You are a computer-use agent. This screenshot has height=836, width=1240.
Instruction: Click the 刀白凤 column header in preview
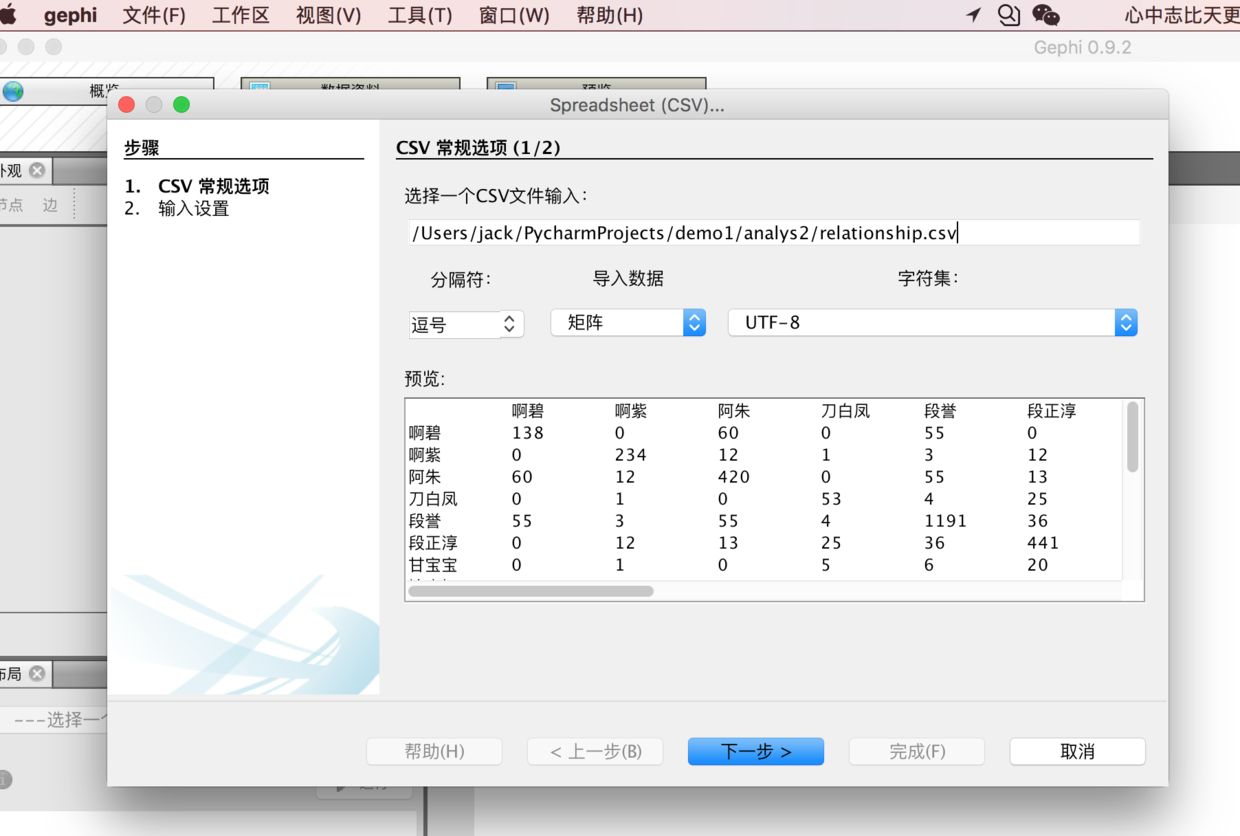pyautogui.click(x=845, y=411)
